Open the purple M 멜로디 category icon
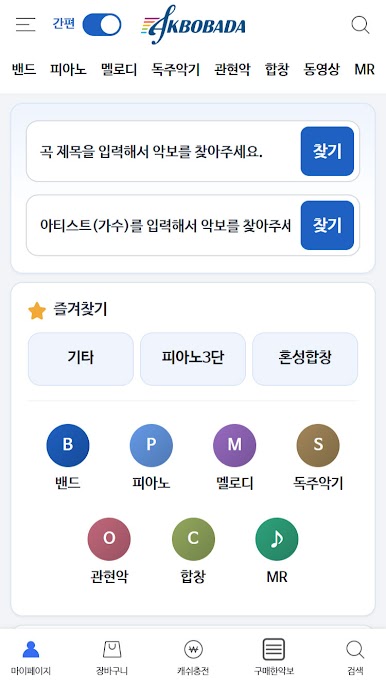 click(x=235, y=445)
